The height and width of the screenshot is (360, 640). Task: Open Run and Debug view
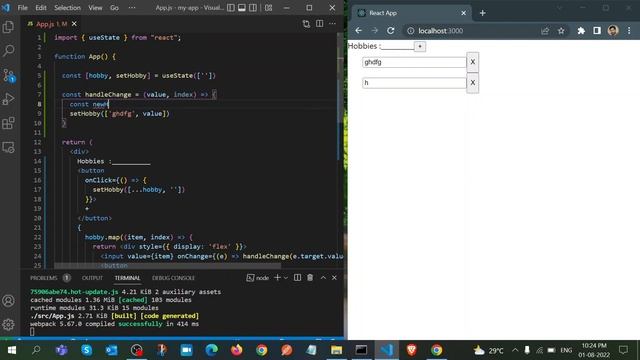tap(8, 99)
